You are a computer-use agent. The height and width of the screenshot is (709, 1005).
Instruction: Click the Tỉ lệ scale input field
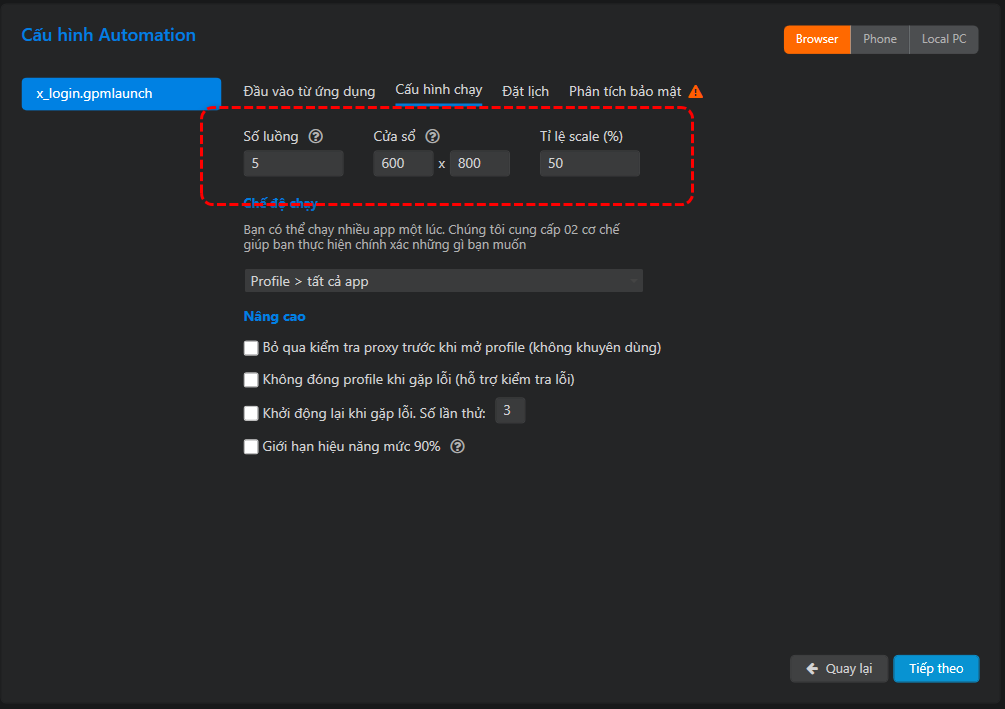(x=589, y=163)
